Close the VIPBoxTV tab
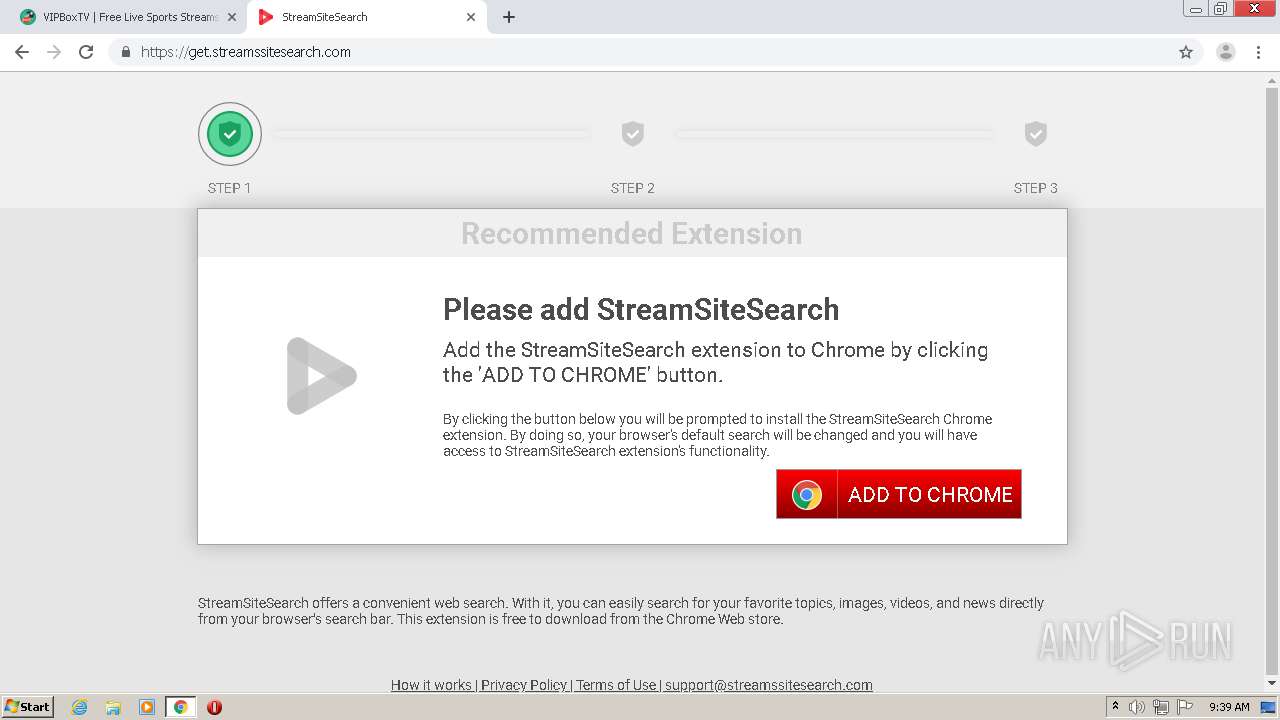The image size is (1280, 720). click(231, 17)
